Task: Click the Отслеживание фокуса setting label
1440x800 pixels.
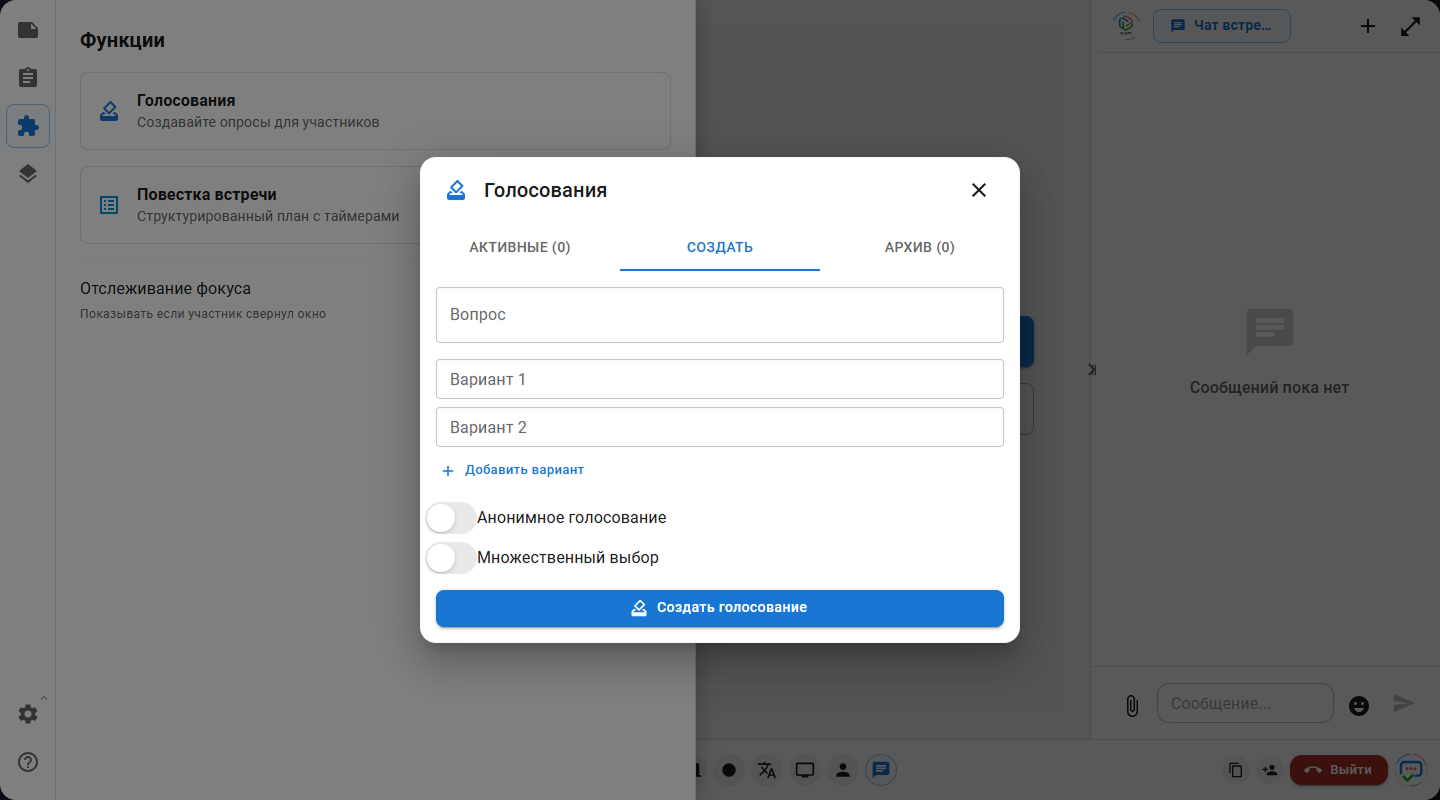Action: click(x=165, y=289)
